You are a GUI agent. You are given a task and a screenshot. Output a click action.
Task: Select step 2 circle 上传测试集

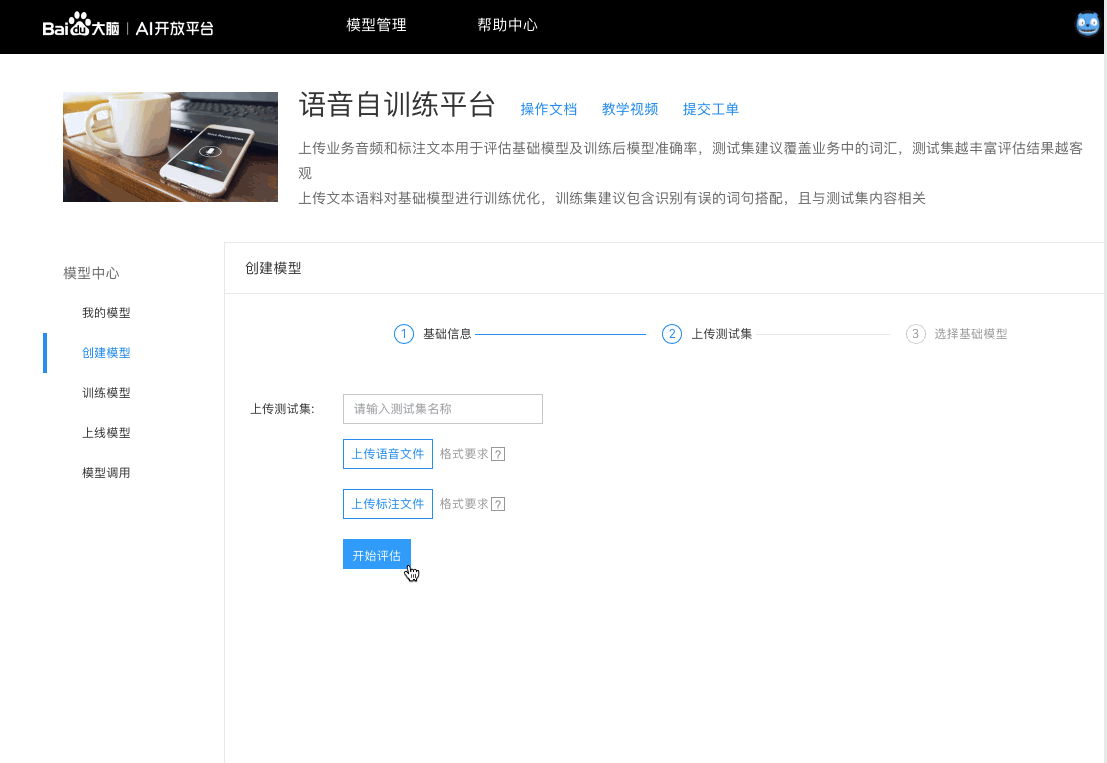point(672,334)
